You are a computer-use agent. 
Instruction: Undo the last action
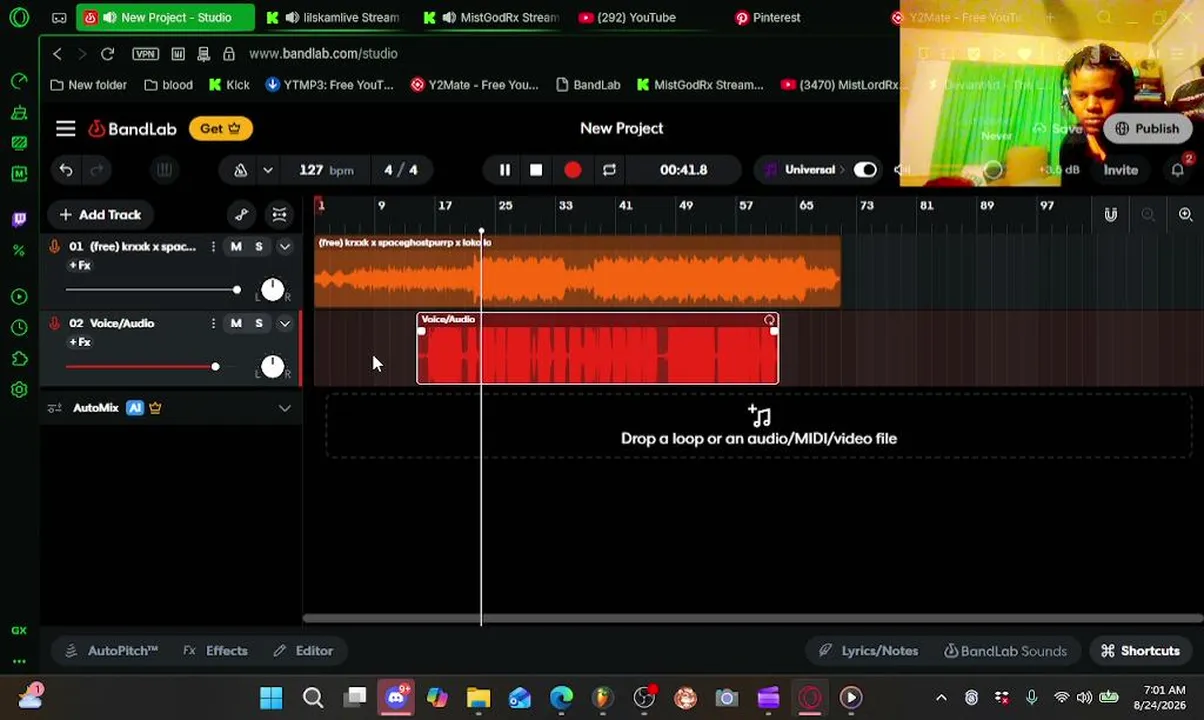tap(66, 170)
